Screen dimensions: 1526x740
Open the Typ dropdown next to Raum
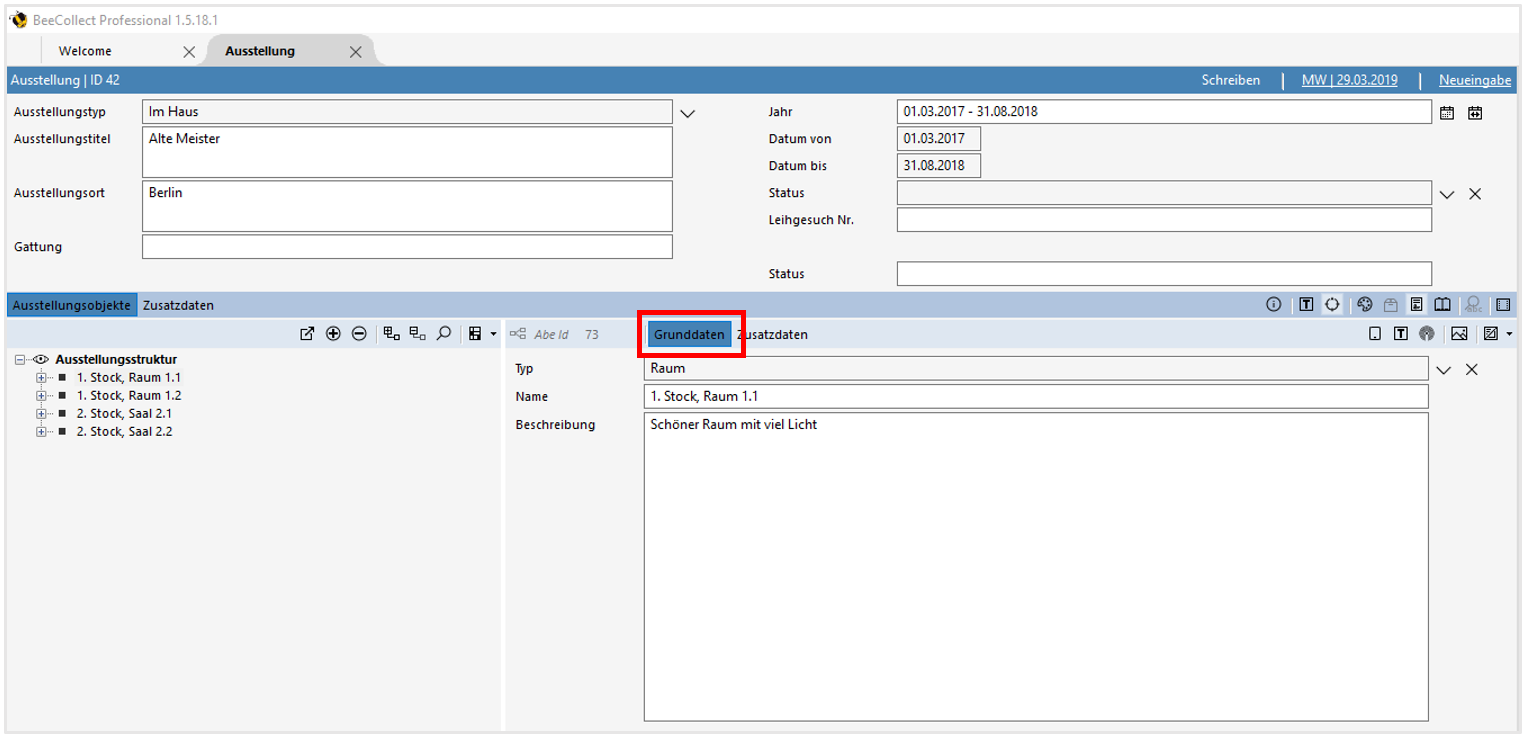click(x=1443, y=370)
